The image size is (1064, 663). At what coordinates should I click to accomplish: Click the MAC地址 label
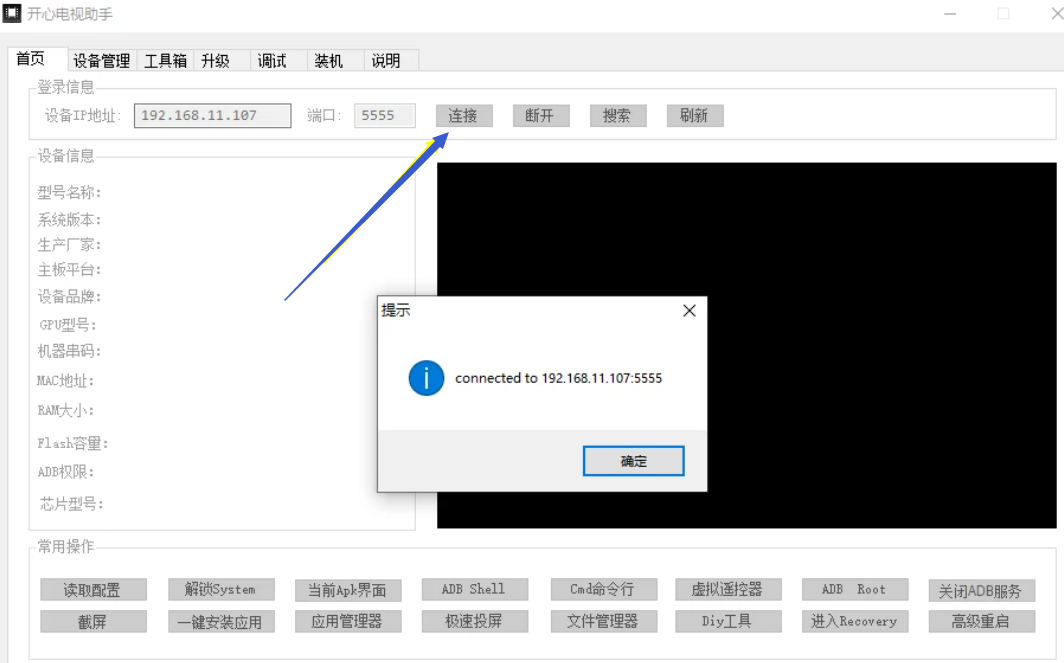pyautogui.click(x=65, y=381)
